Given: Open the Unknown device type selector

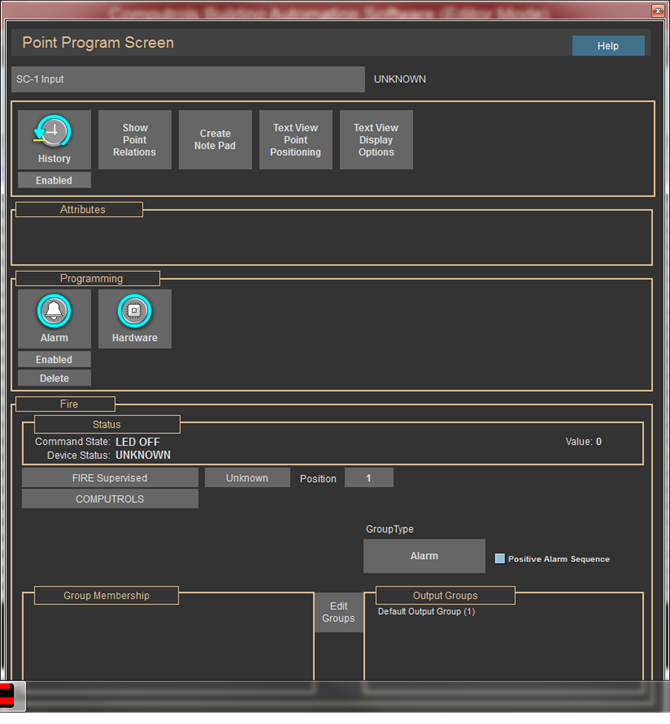Looking at the screenshot, I should point(247,478).
